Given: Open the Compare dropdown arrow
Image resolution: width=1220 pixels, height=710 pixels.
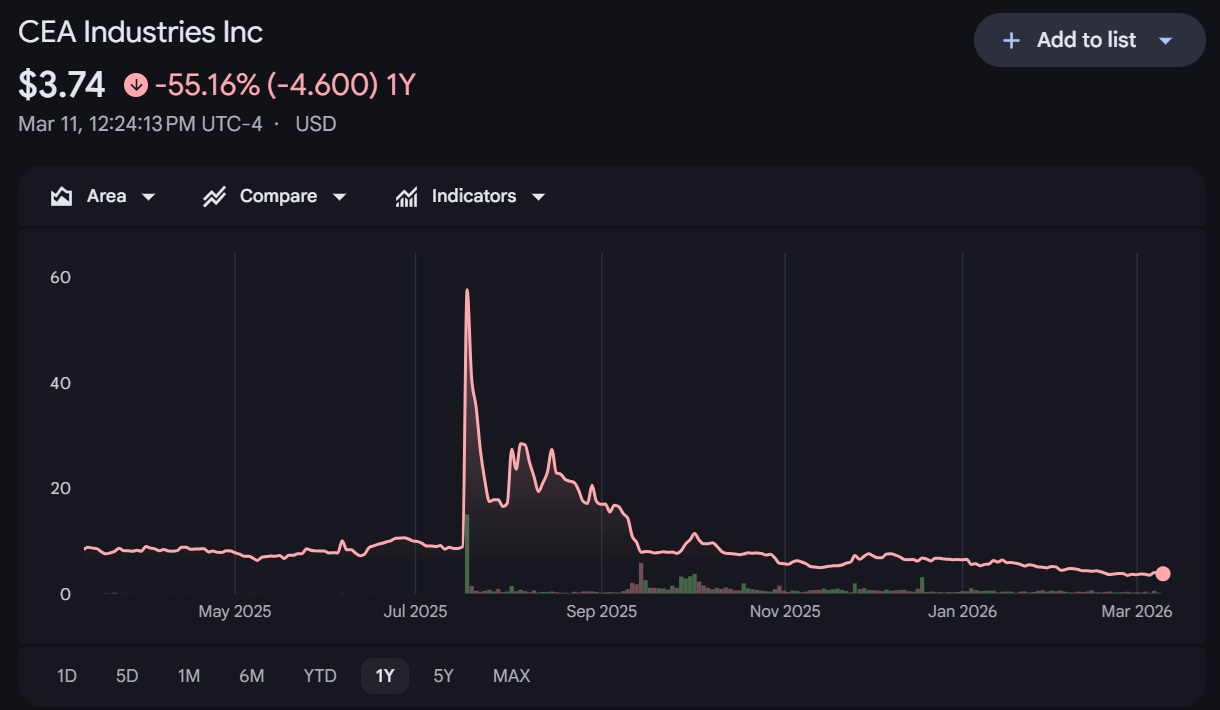Looking at the screenshot, I should click(x=339, y=196).
